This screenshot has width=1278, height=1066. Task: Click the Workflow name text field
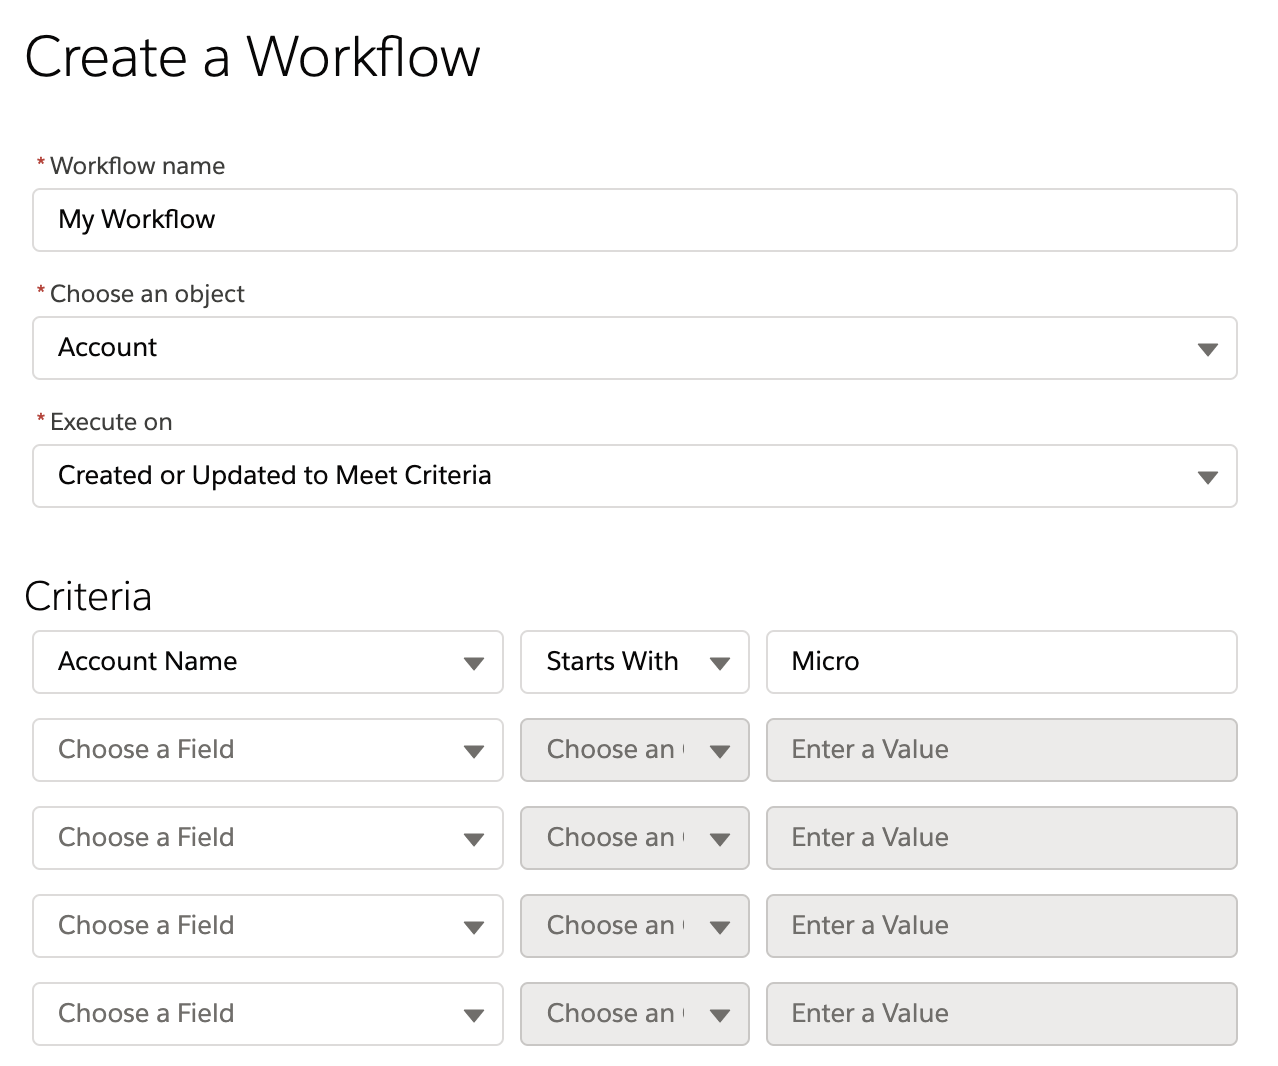click(634, 220)
